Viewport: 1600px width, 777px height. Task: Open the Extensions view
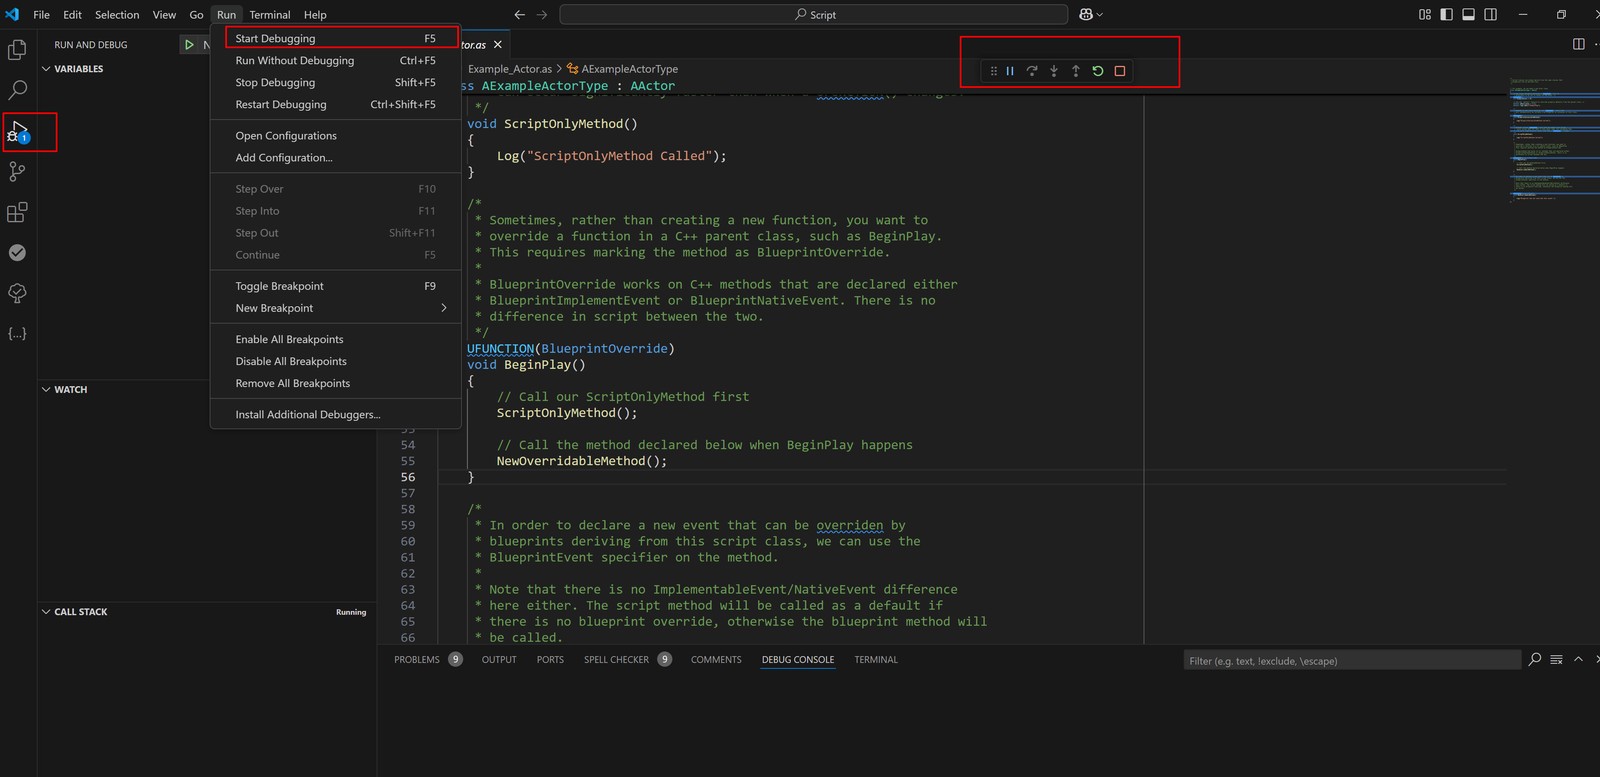coord(17,212)
